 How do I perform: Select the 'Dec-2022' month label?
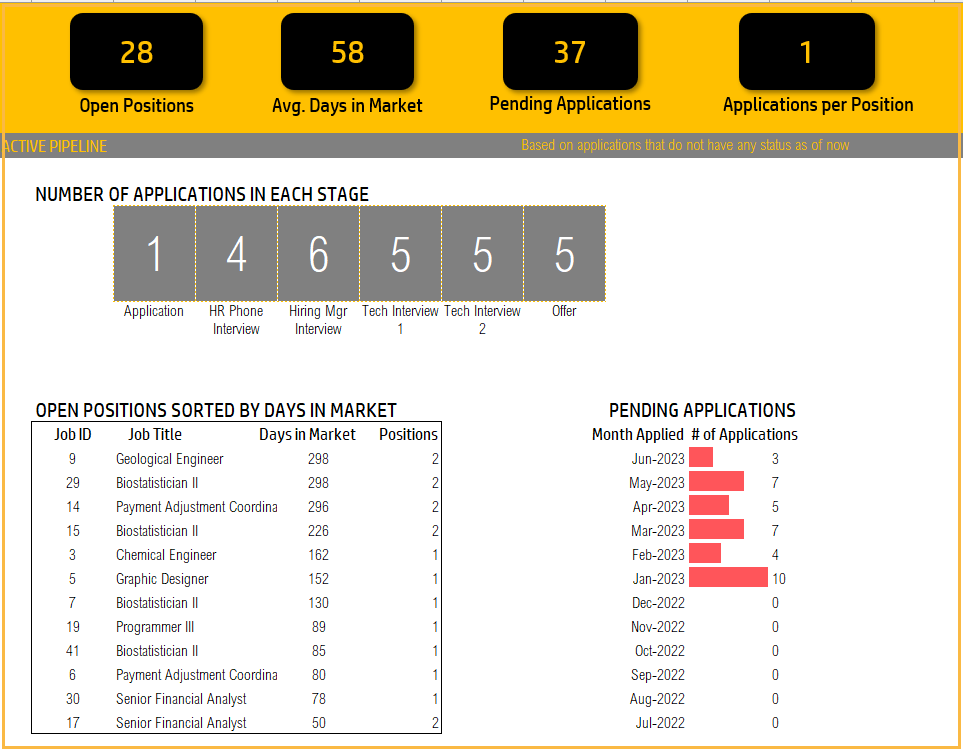coord(658,603)
